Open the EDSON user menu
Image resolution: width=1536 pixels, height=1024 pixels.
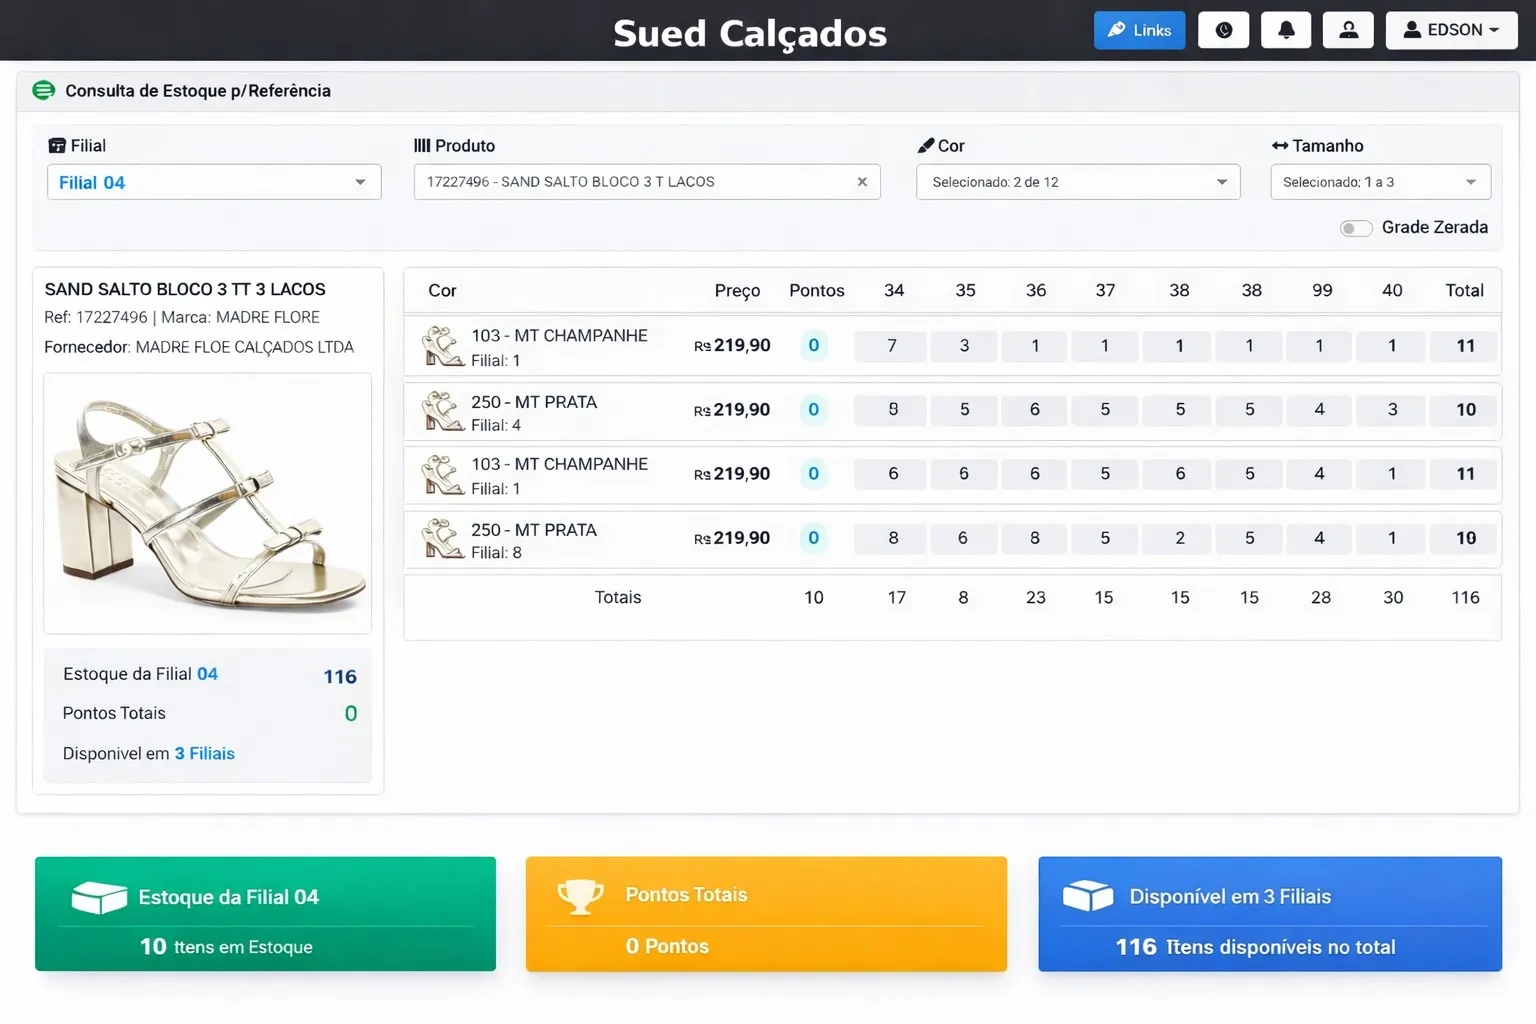pyautogui.click(x=1451, y=30)
